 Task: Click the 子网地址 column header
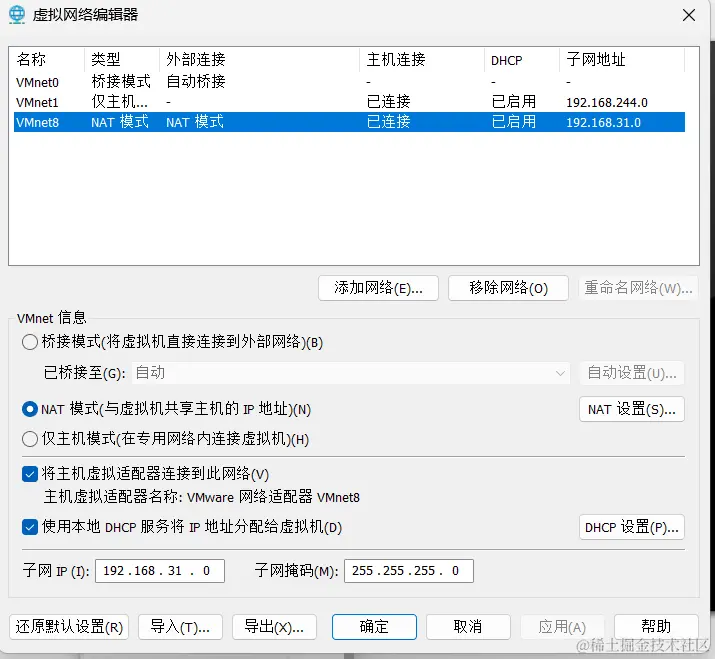[622, 60]
